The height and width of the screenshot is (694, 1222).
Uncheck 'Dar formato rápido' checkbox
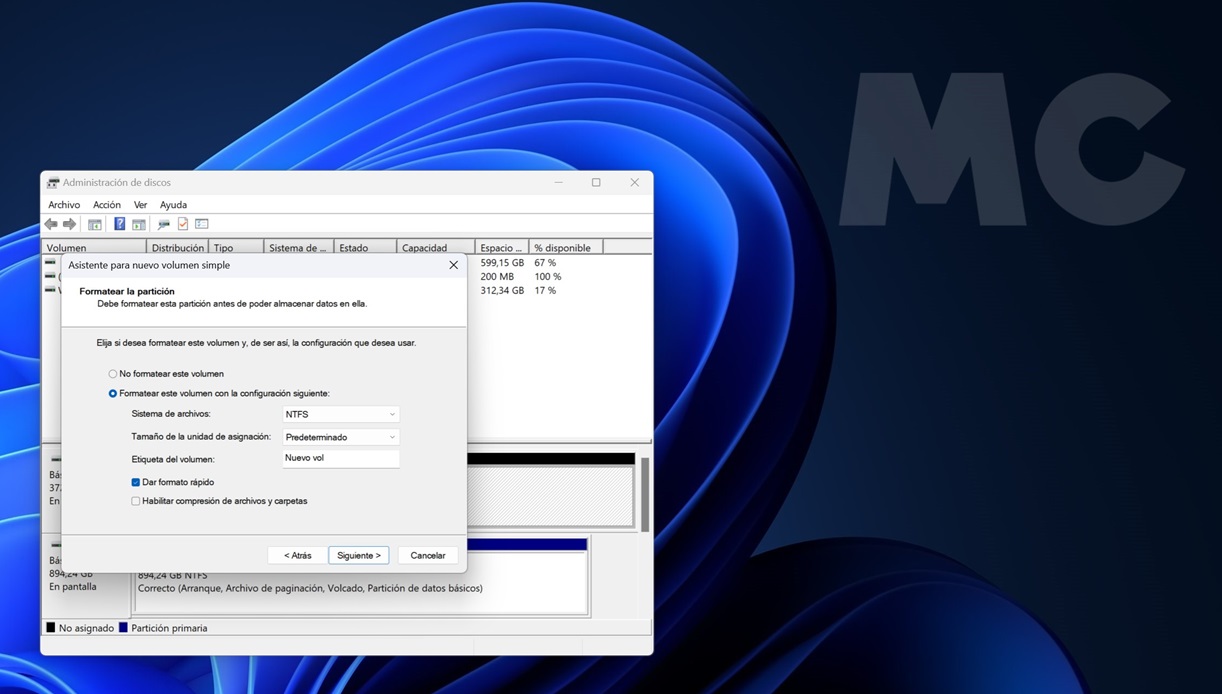[136, 482]
